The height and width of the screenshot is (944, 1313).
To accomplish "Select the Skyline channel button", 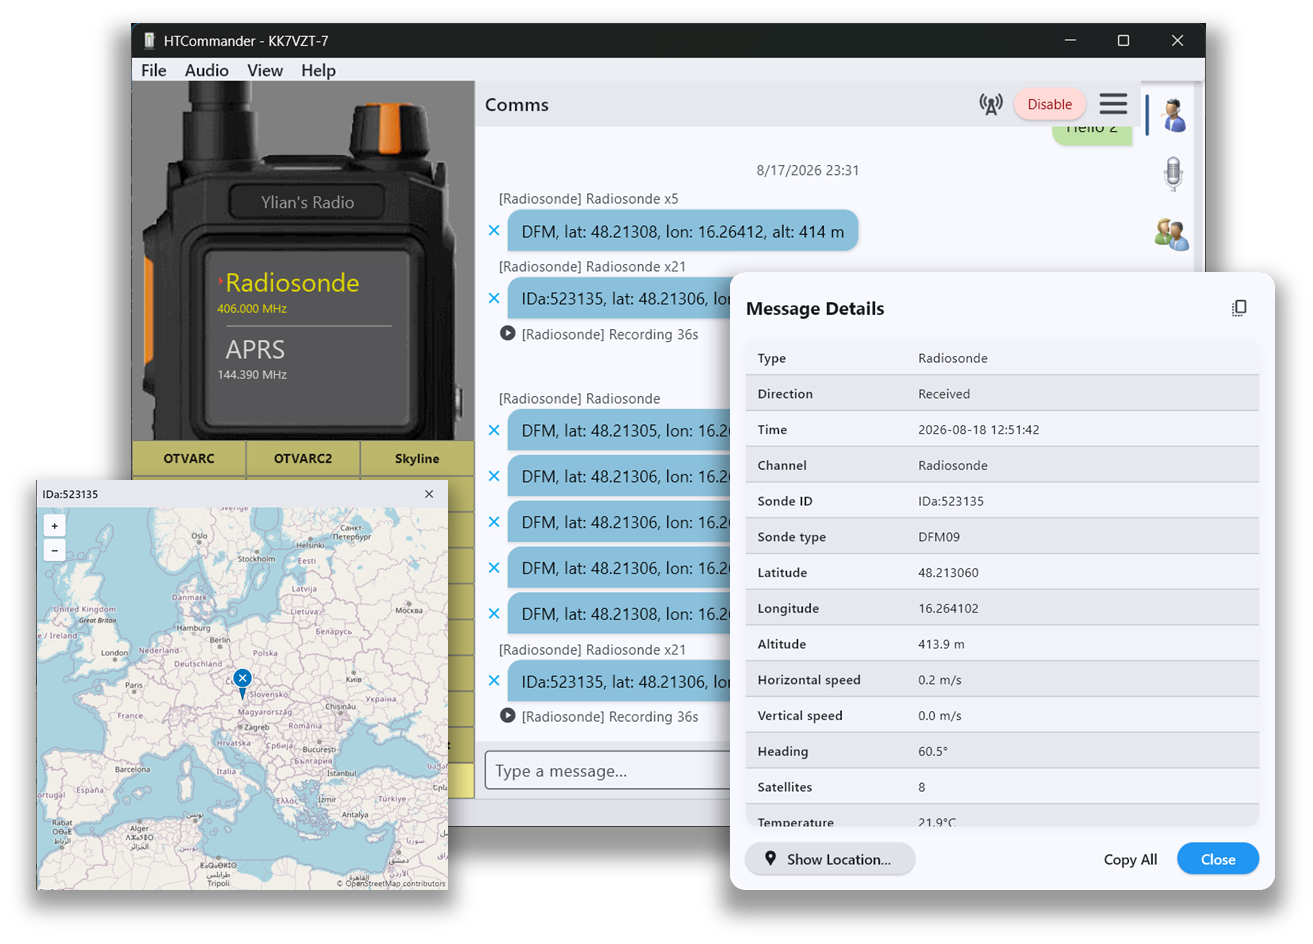I will tap(417, 458).
